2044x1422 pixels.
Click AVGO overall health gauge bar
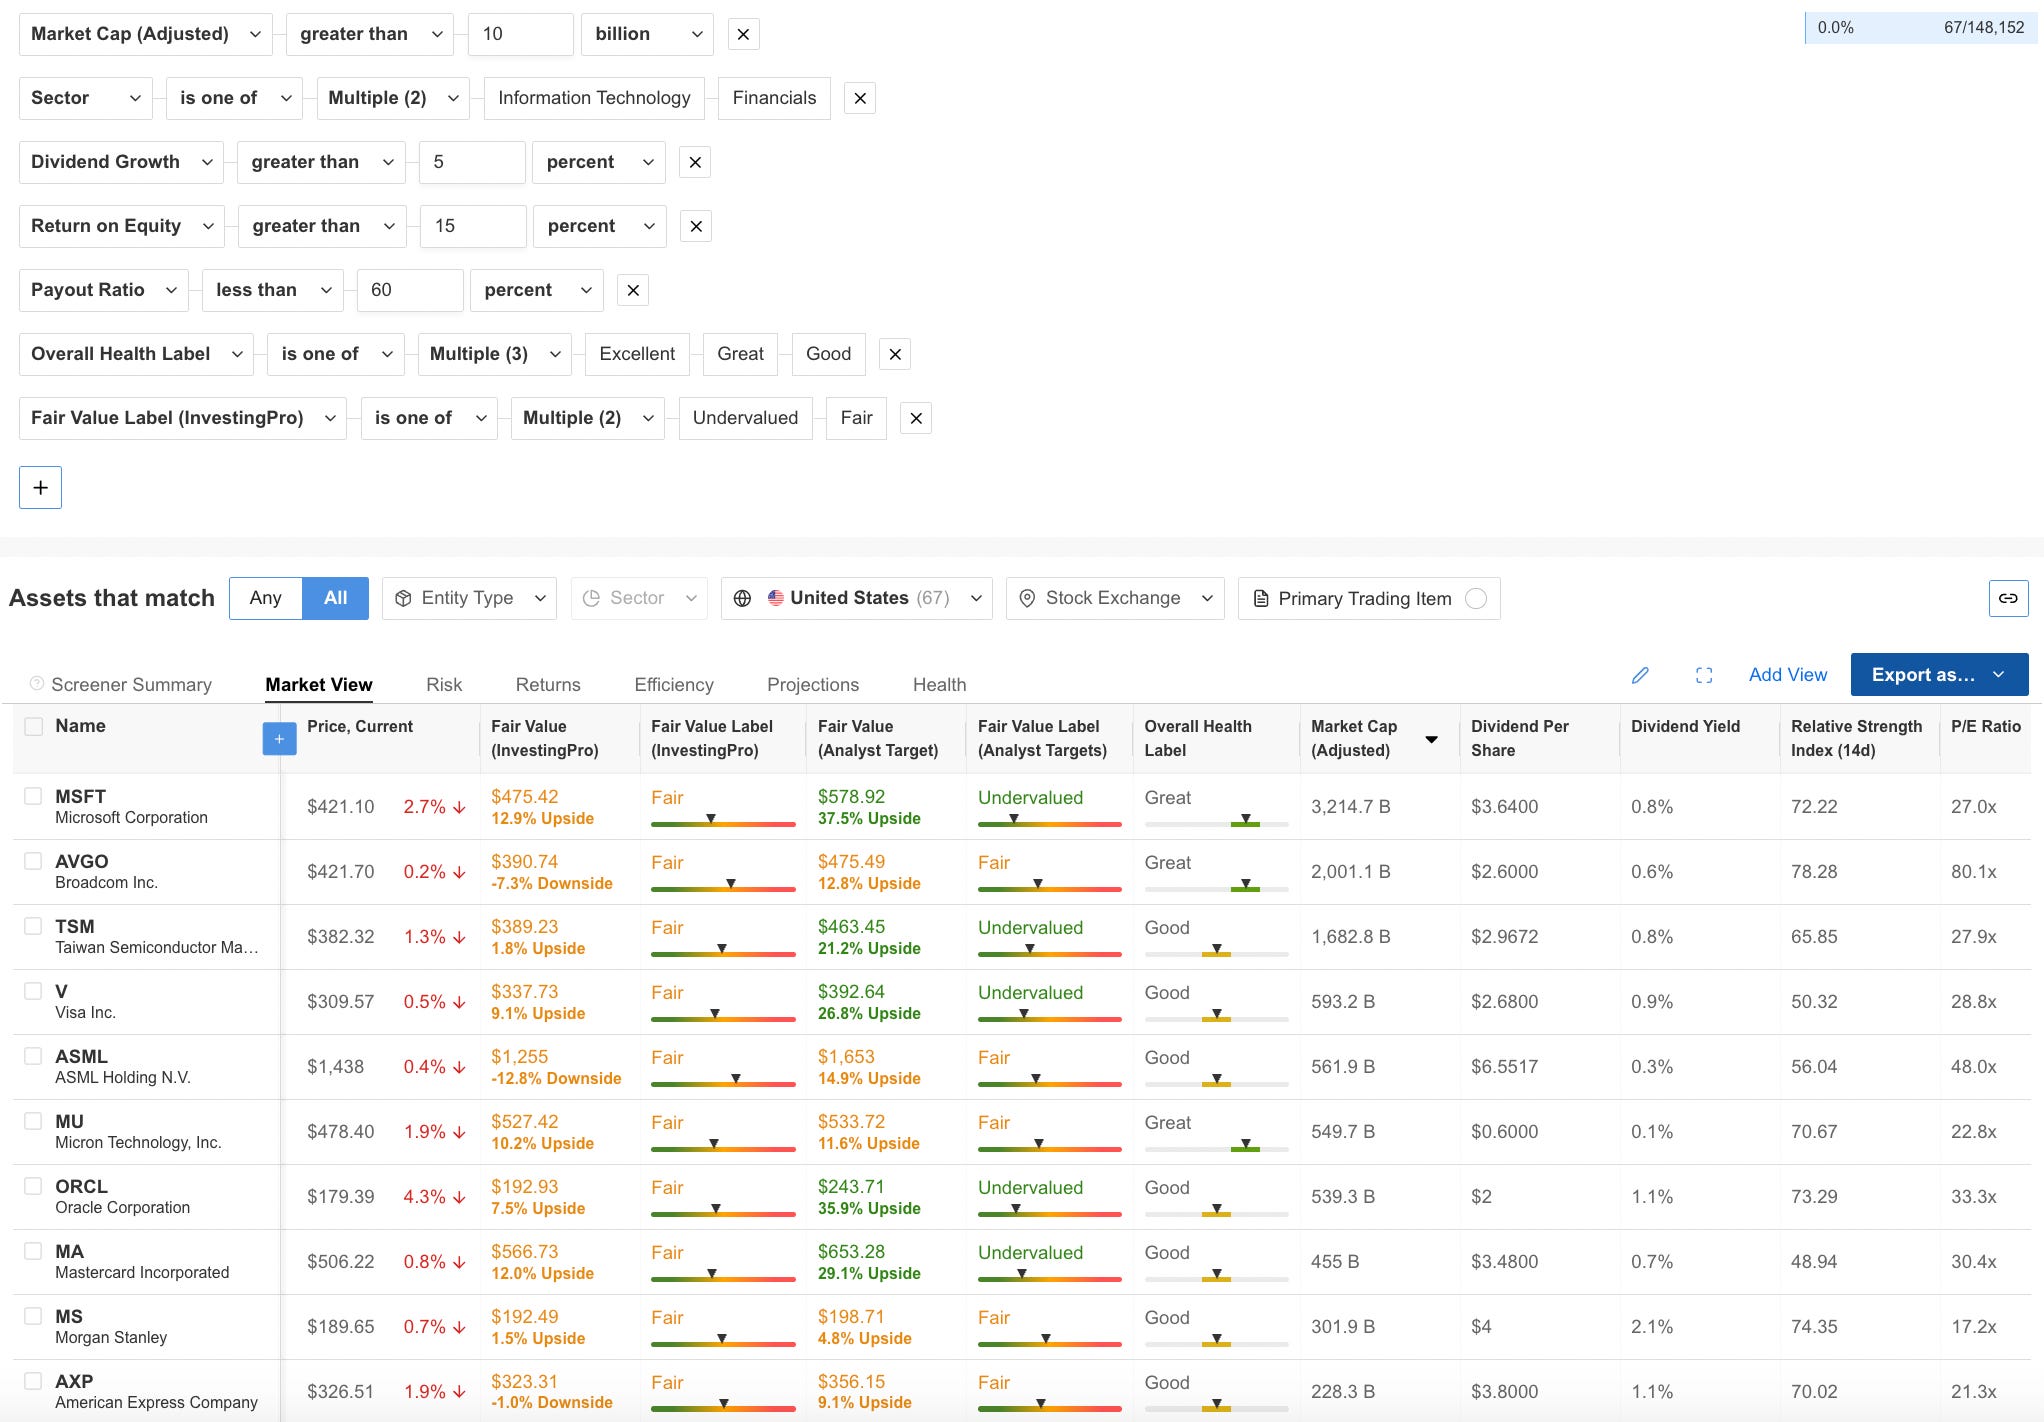tap(1216, 886)
